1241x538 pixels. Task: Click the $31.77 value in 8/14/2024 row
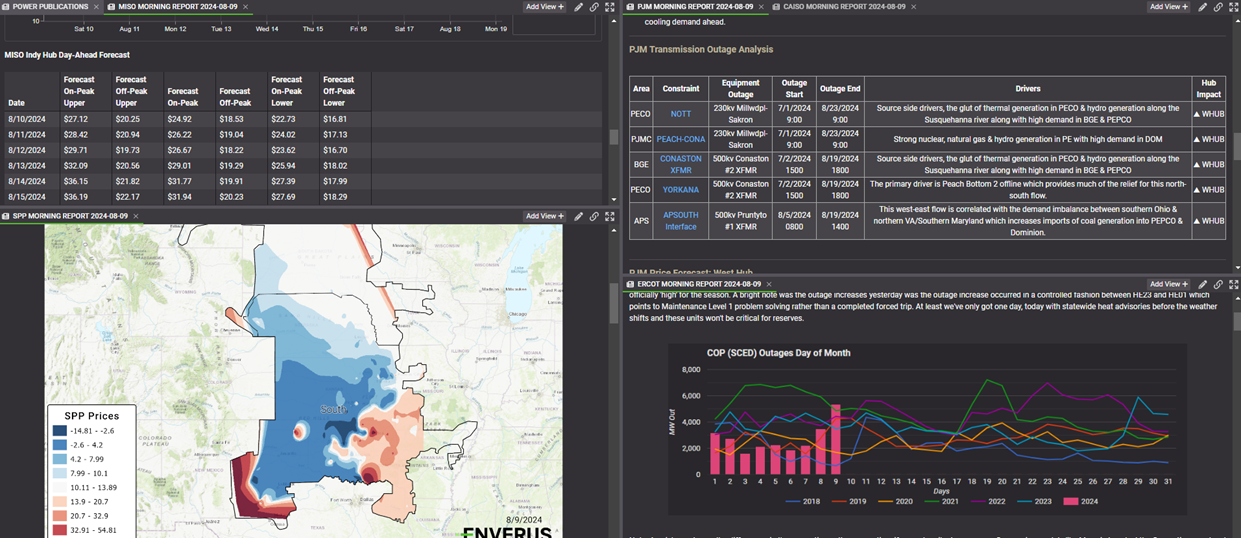(180, 181)
